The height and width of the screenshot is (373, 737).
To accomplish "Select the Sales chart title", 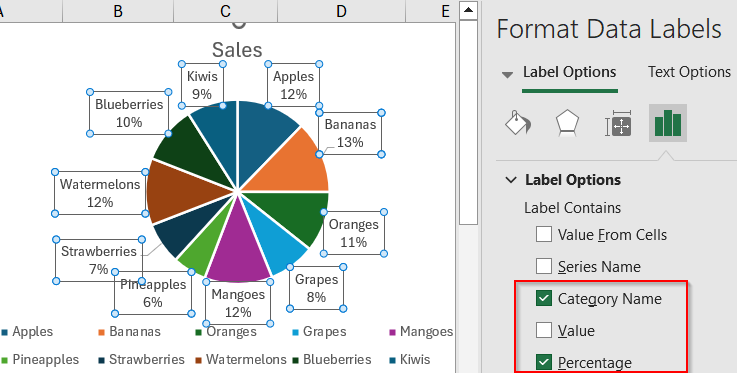I will [237, 49].
